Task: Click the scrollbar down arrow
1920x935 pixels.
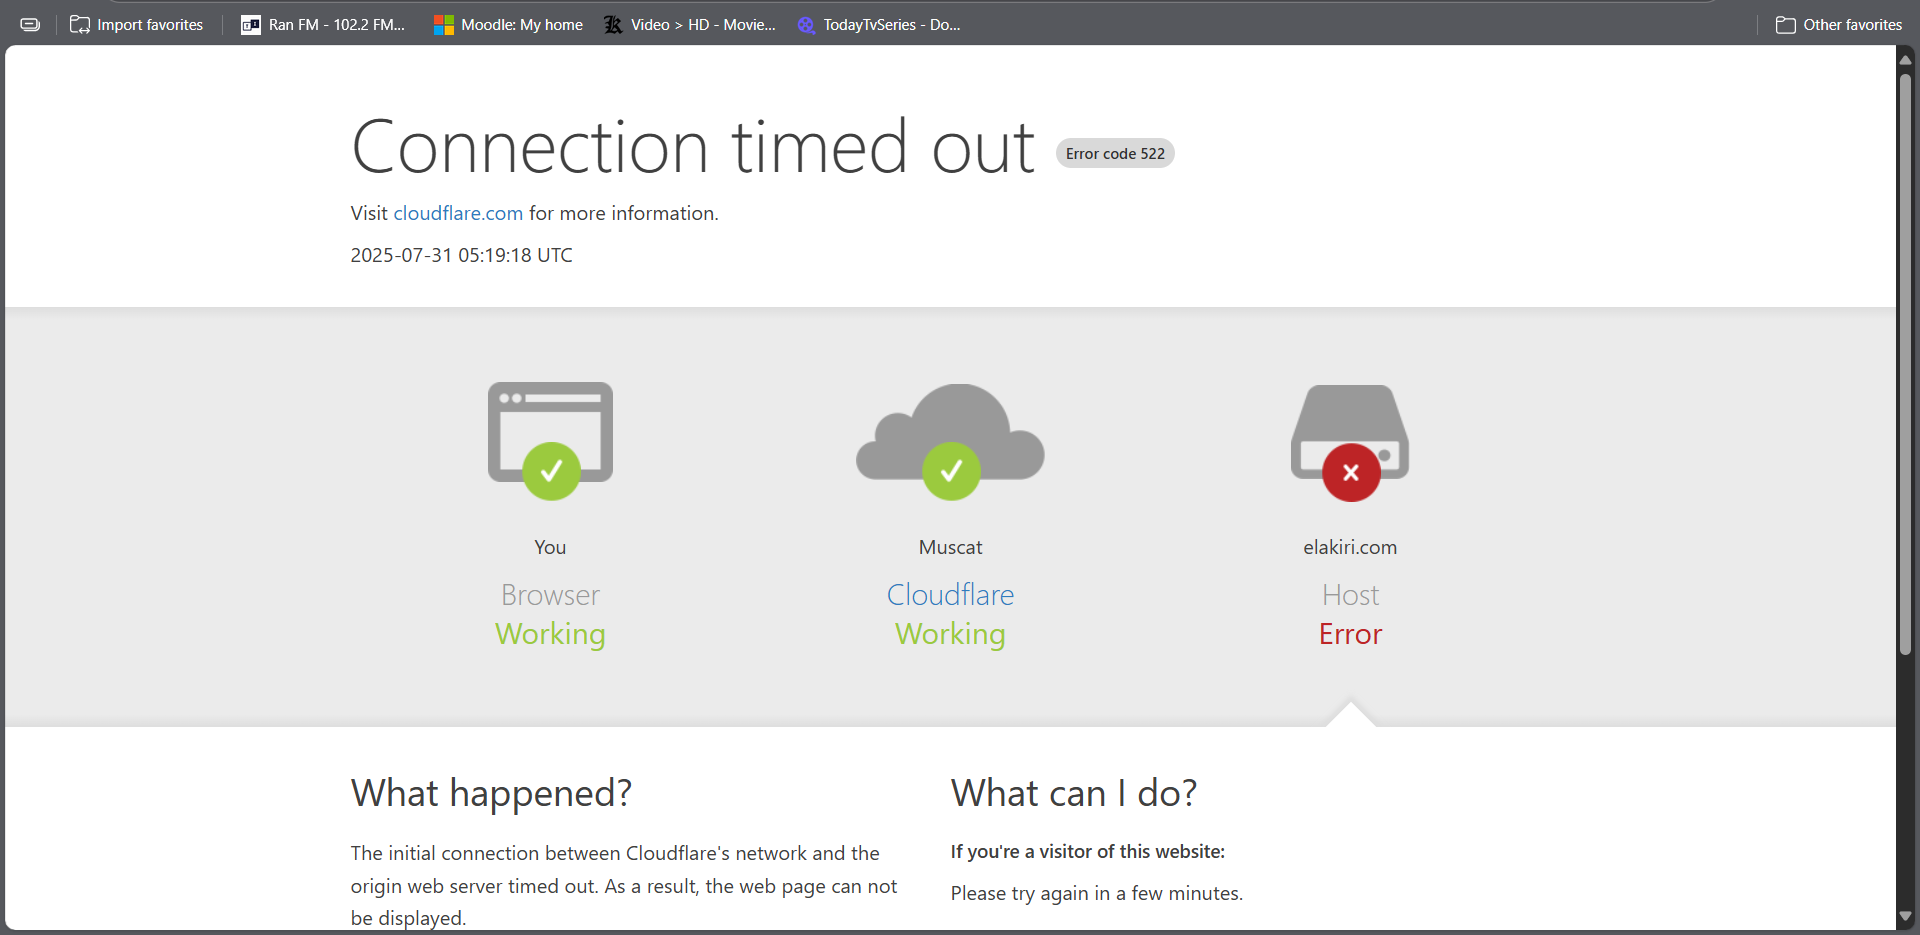Action: tap(1906, 916)
